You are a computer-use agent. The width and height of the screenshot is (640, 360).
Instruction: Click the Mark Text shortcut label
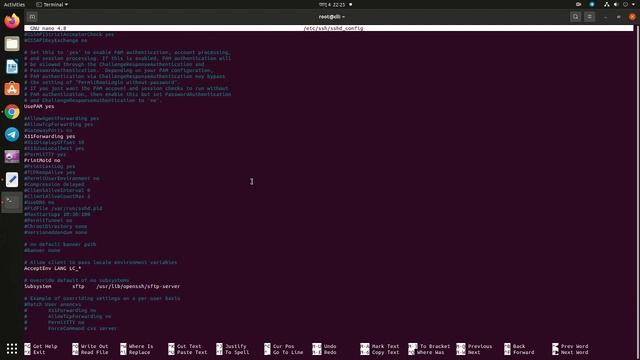(x=385, y=346)
